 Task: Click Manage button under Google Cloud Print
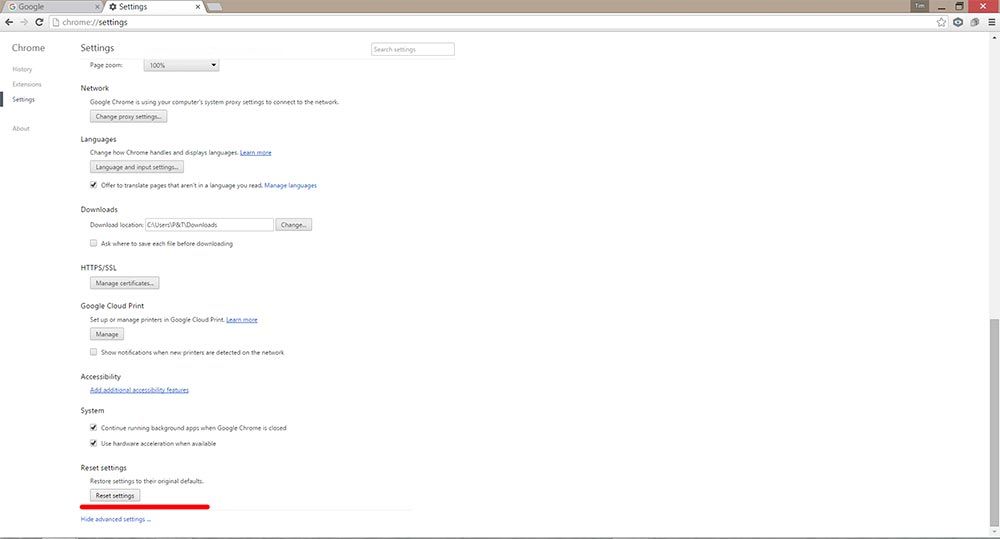click(x=107, y=334)
